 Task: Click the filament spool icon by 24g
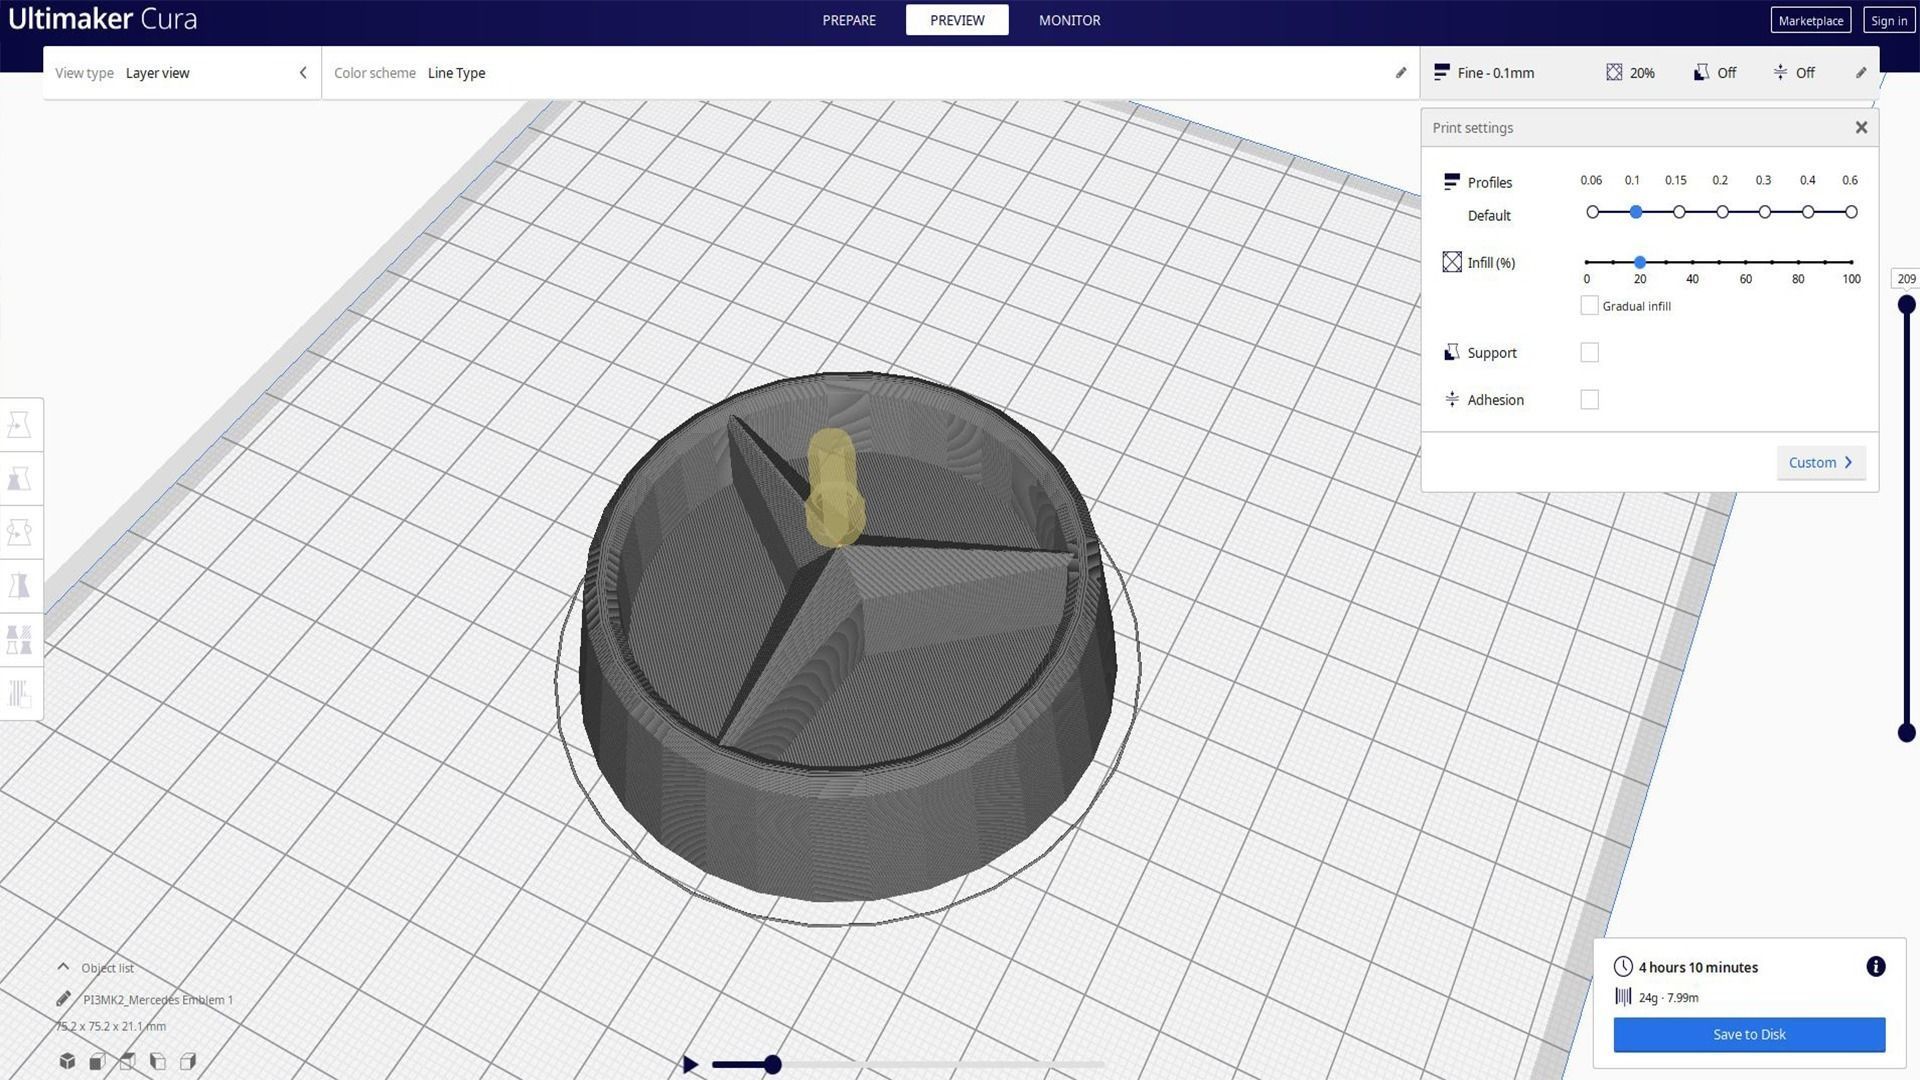1623,996
